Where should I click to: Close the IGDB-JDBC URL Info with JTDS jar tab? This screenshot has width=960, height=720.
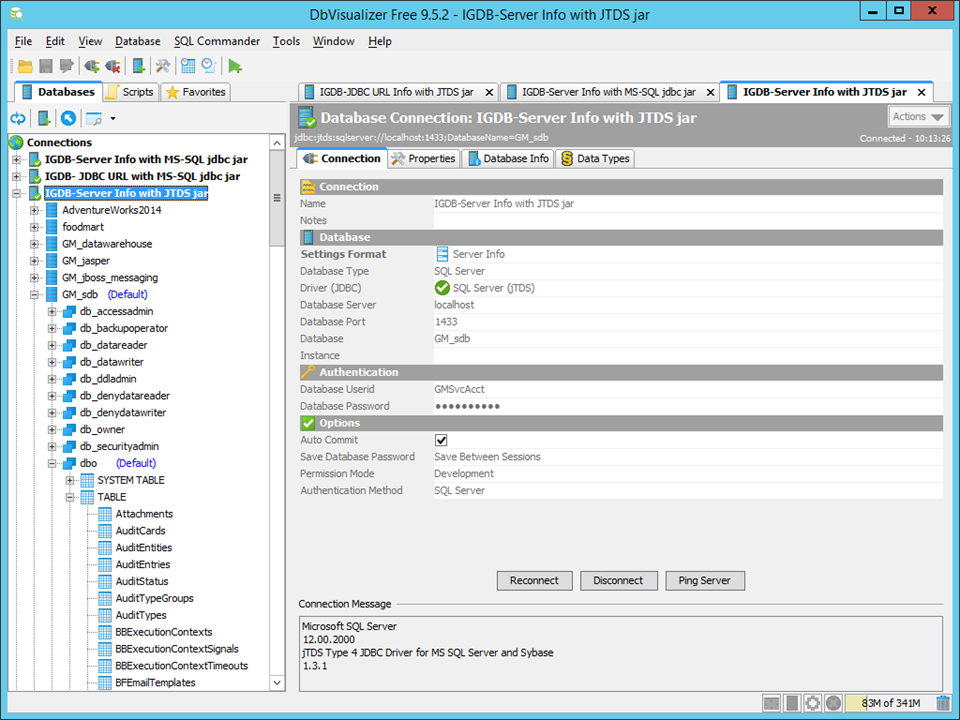[489, 92]
